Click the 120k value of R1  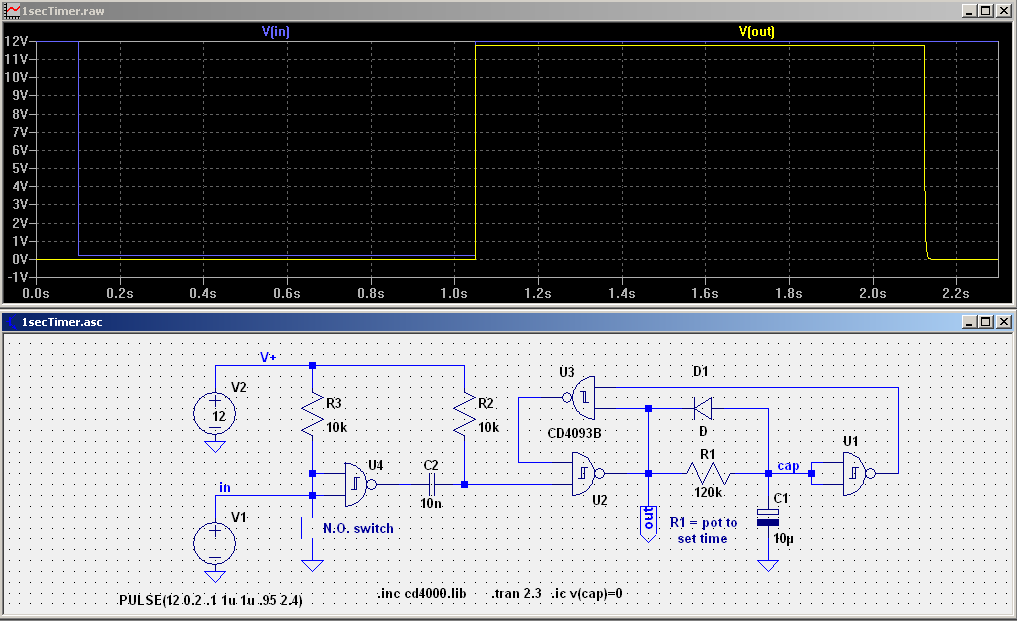(x=708, y=492)
